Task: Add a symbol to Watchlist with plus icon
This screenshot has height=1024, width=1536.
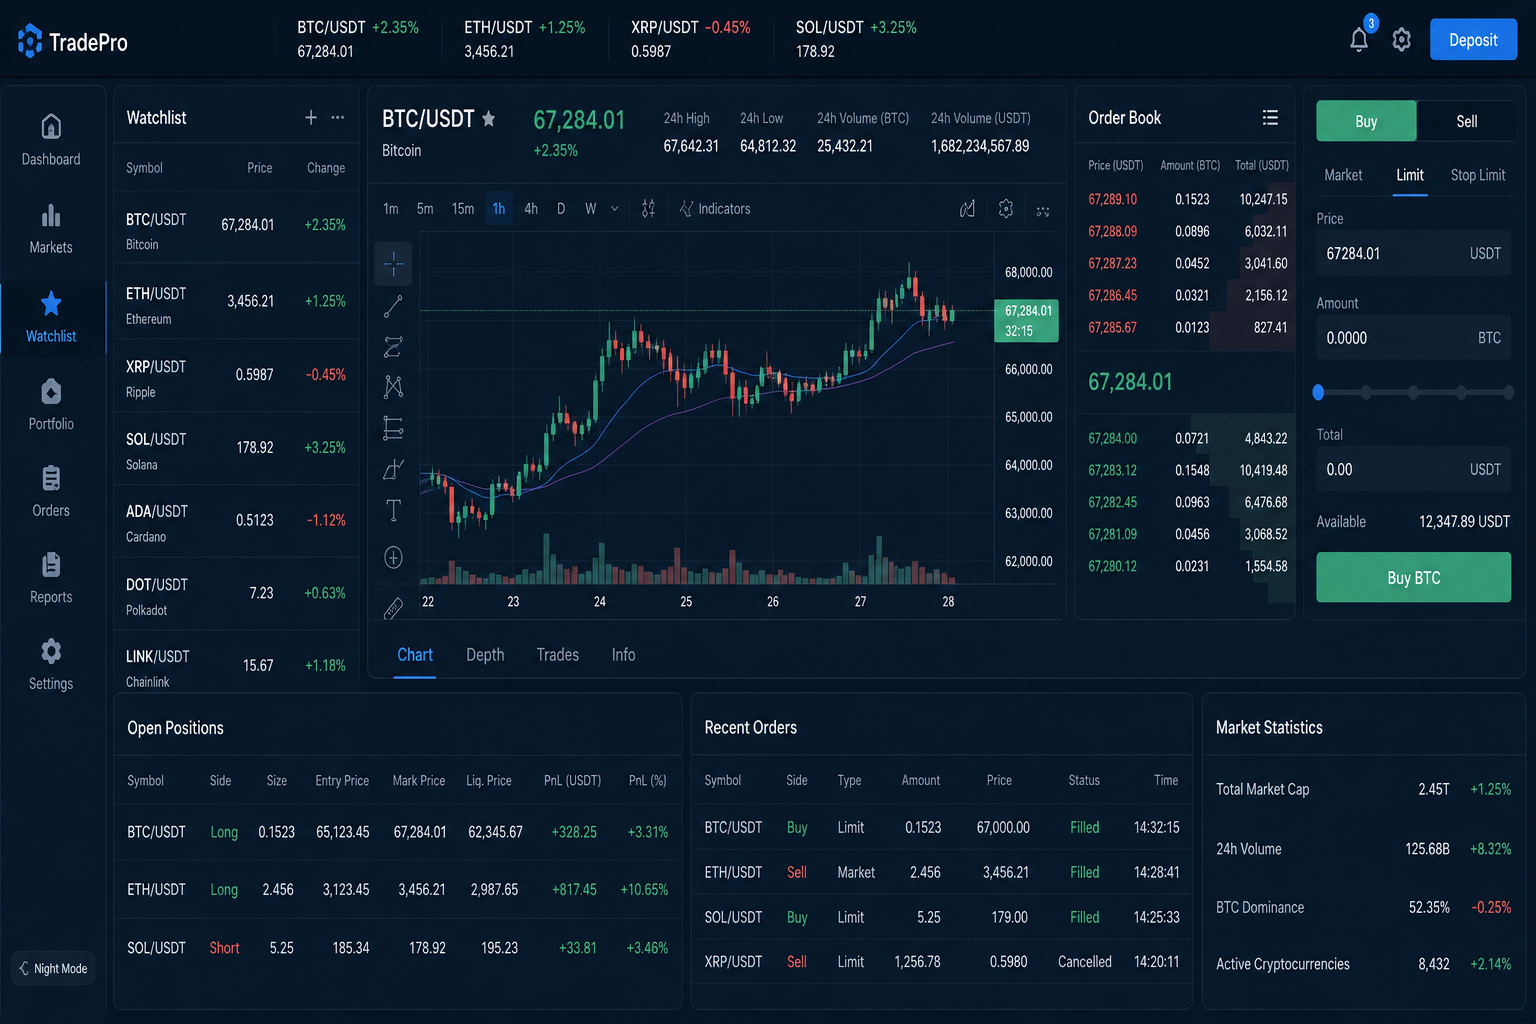Action: pos(311,118)
